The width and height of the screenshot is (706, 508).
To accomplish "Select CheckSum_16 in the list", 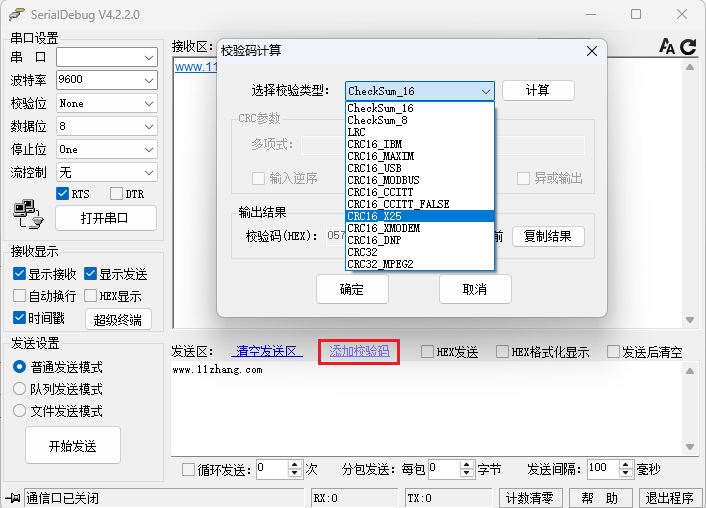I will pos(420,108).
